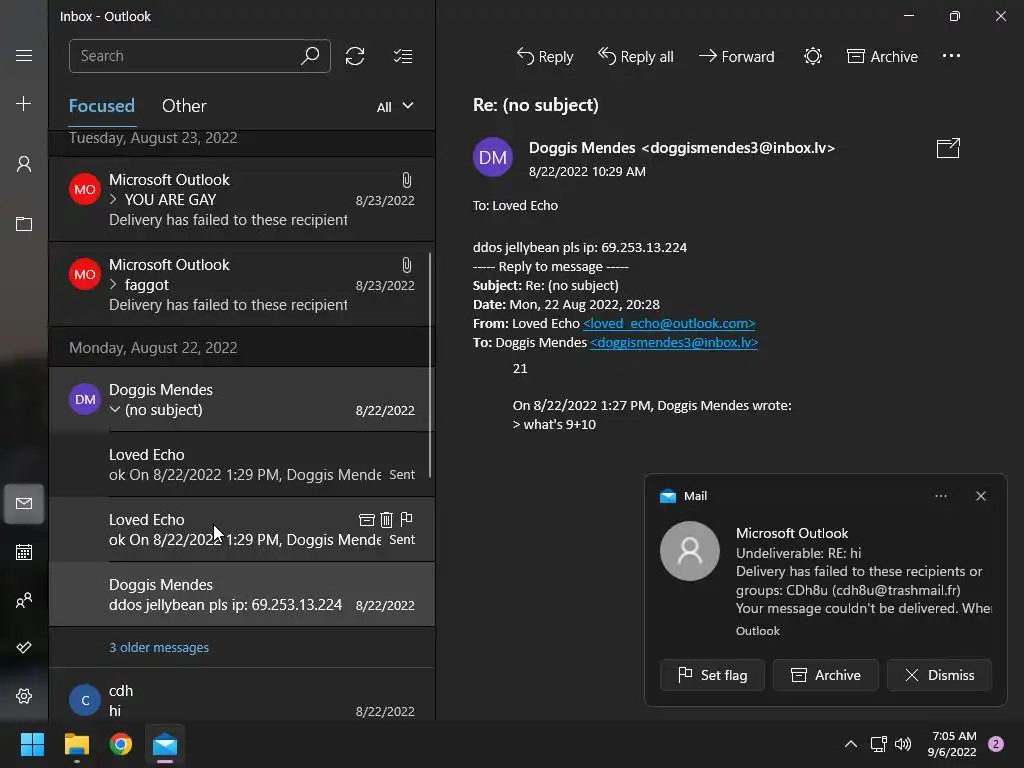
Task: Click Reply in the toolbar
Action: (545, 57)
